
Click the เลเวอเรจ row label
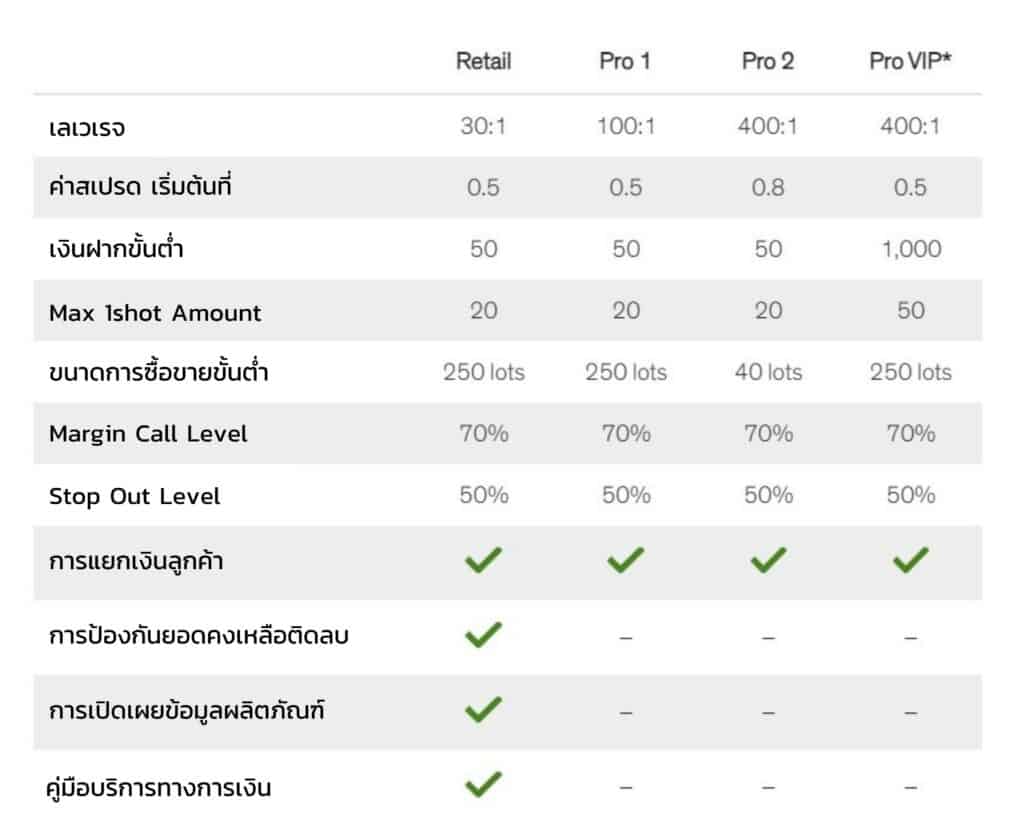87,128
